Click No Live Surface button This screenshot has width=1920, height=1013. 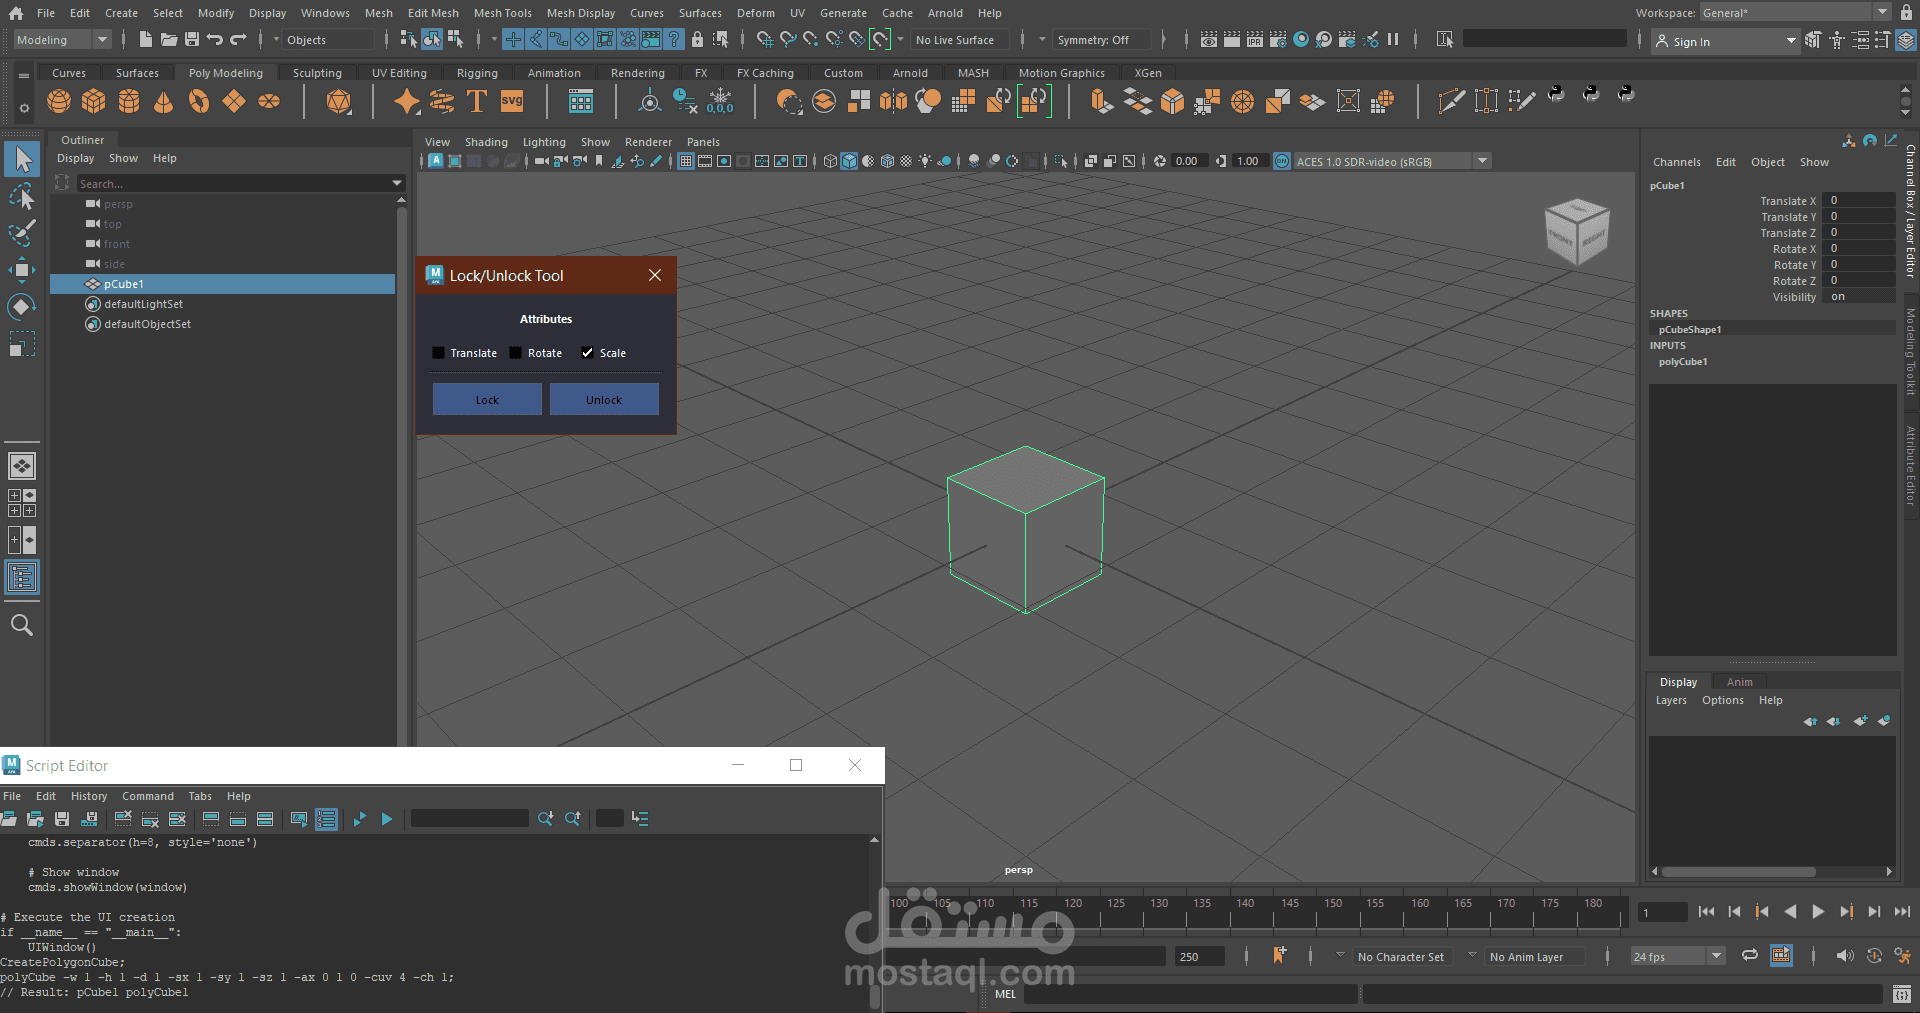click(955, 40)
